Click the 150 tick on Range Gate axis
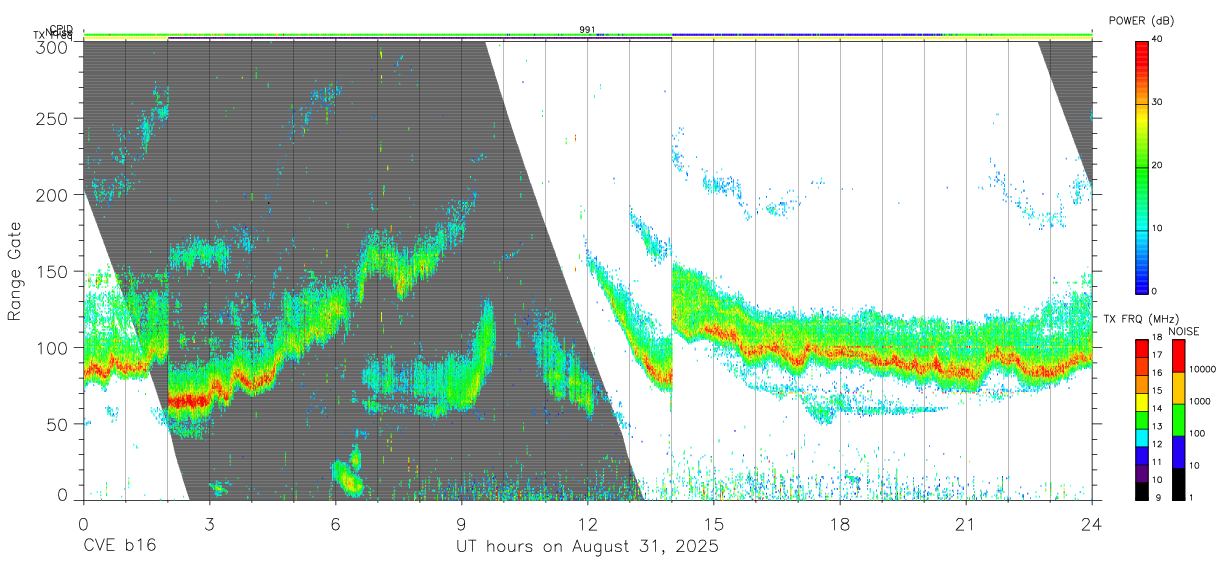The width and height of the screenshot is (1228, 567). [x=51, y=271]
